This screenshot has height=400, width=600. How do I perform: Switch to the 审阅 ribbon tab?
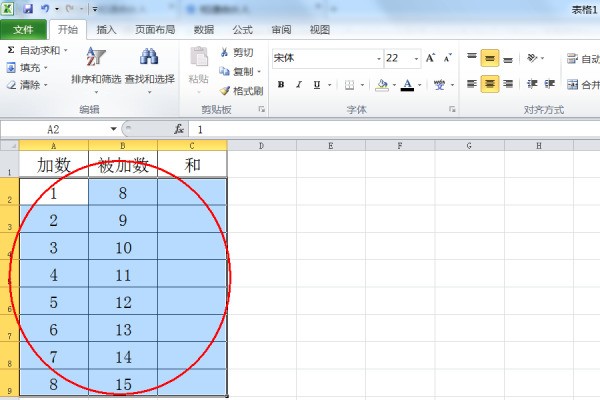(281, 29)
